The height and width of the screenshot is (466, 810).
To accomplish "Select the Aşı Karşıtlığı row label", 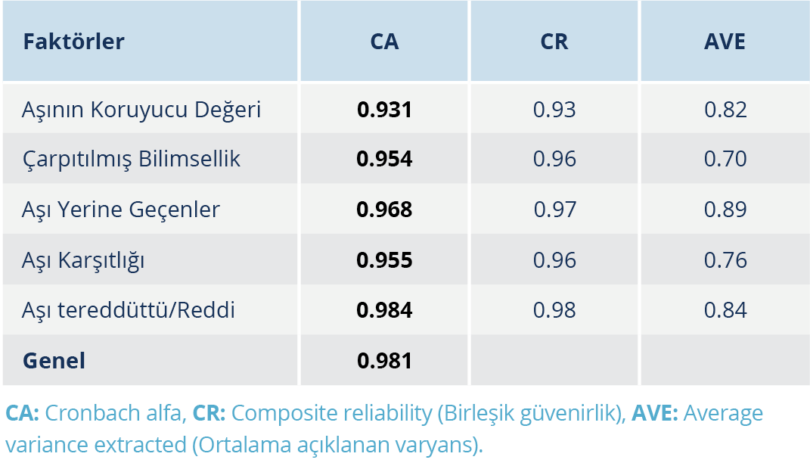I will [x=84, y=260].
